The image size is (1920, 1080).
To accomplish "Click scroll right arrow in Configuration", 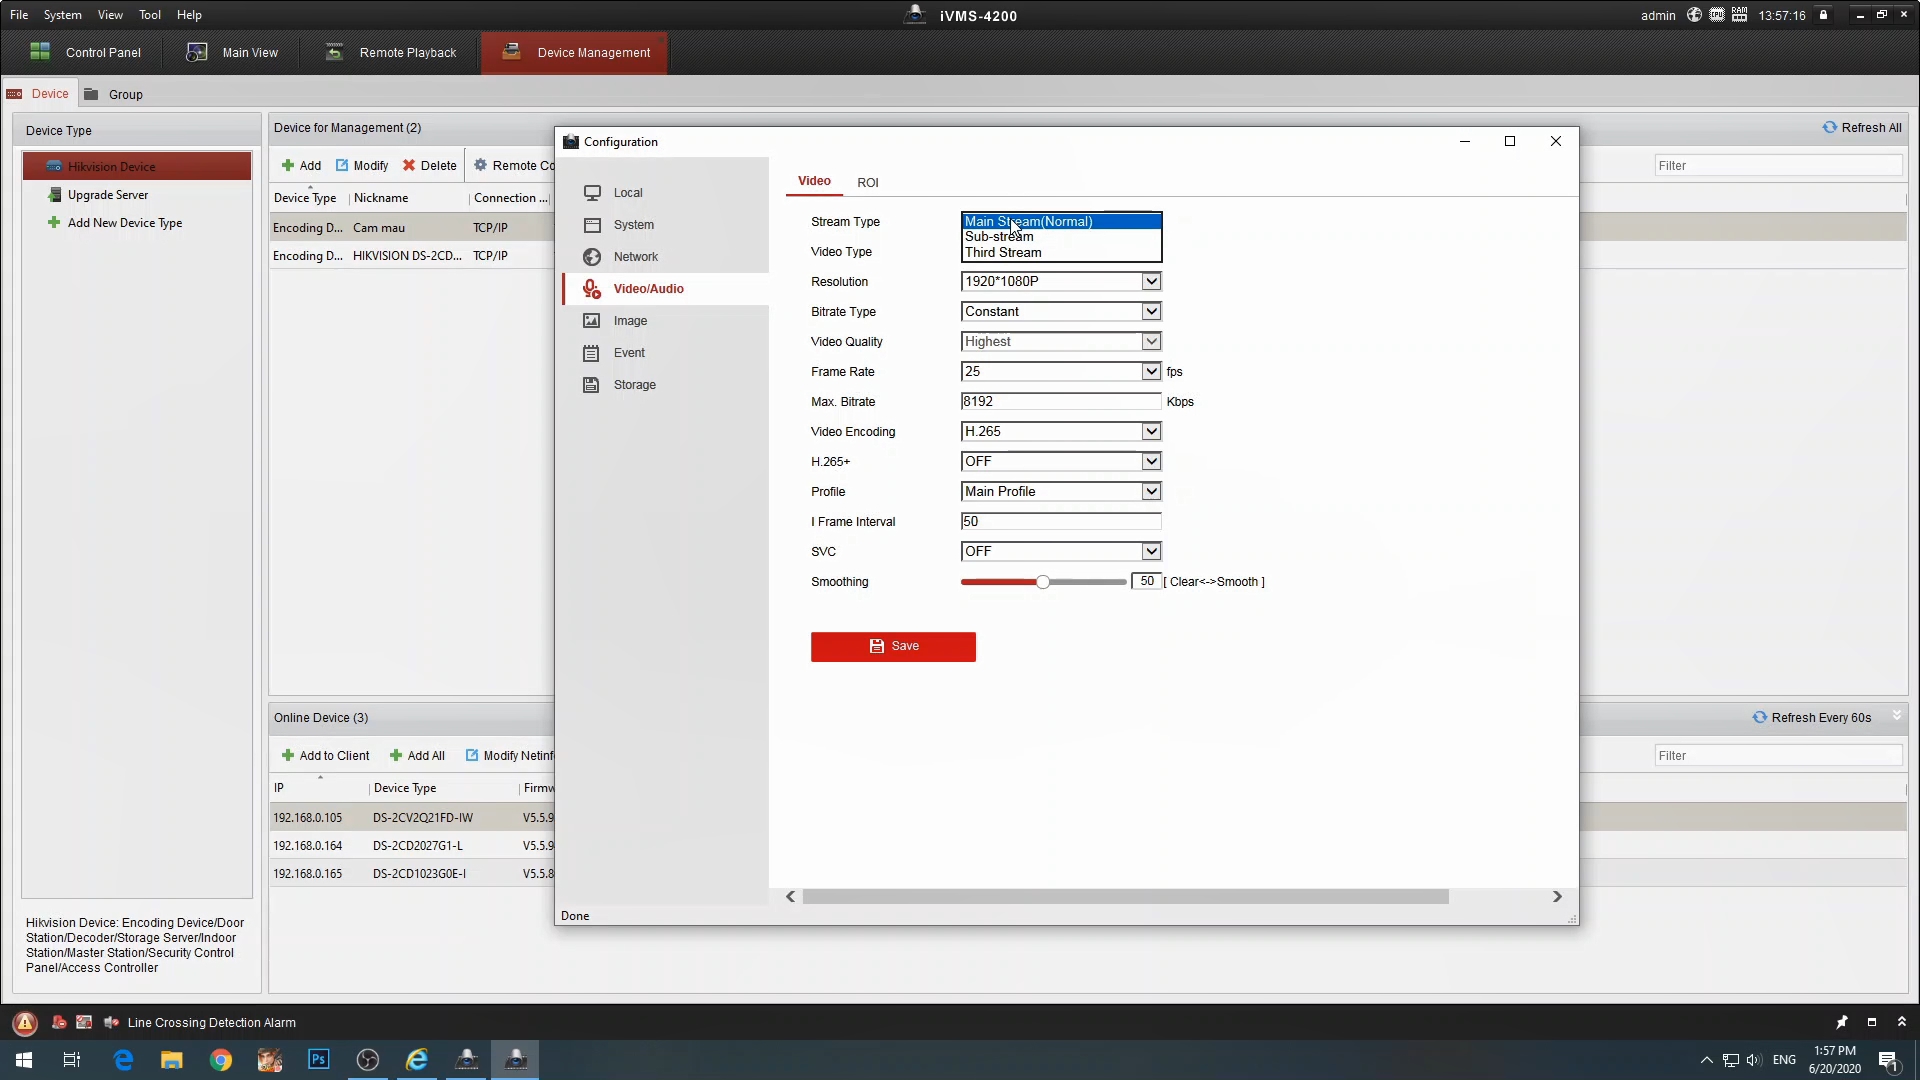I will point(1557,897).
